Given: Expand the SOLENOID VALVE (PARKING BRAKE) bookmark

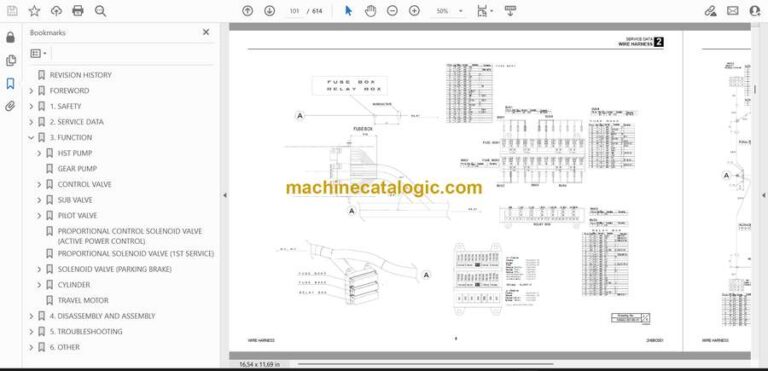Looking at the screenshot, I should coord(39,270).
